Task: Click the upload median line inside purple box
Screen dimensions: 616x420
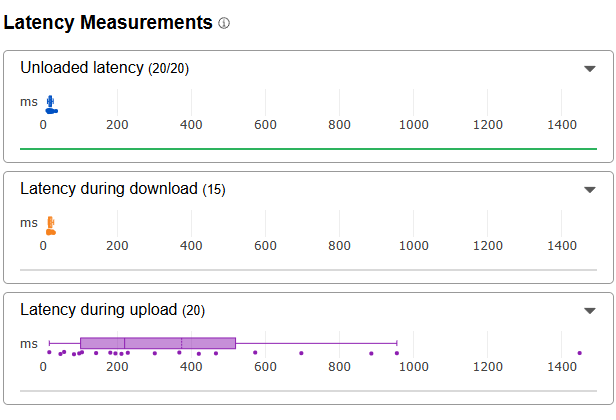Action: [x=125, y=343]
